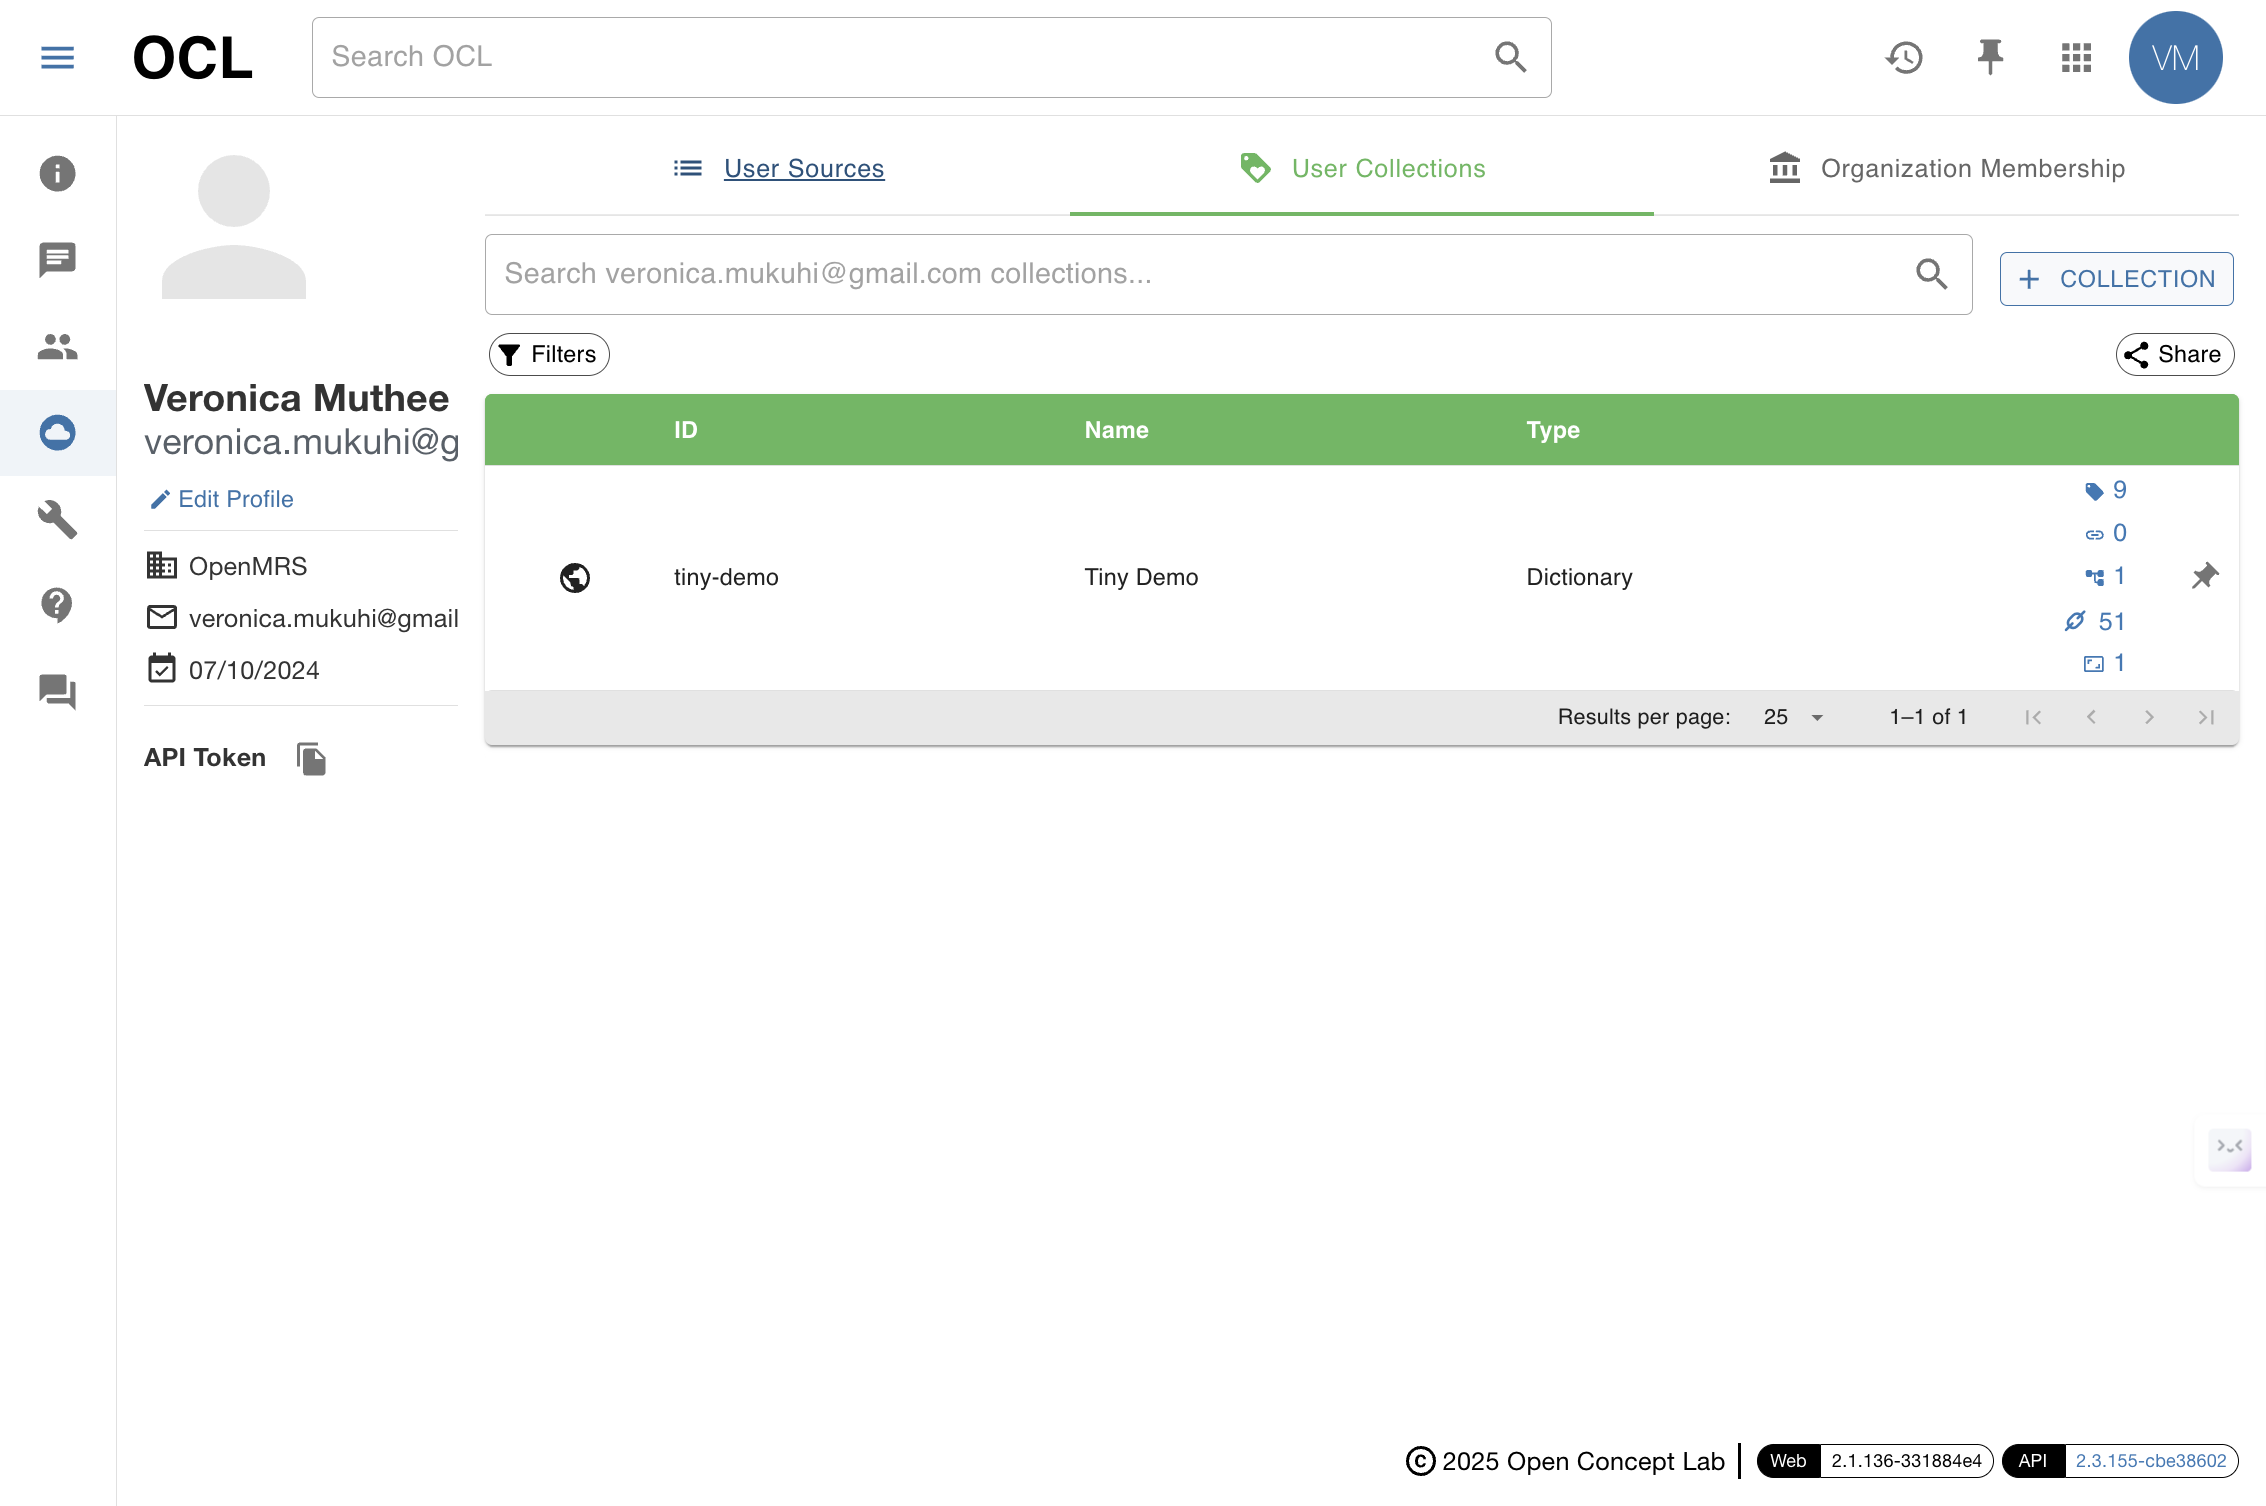Pin the tiny-demo collection row
2266x1506 pixels.
(2204, 576)
